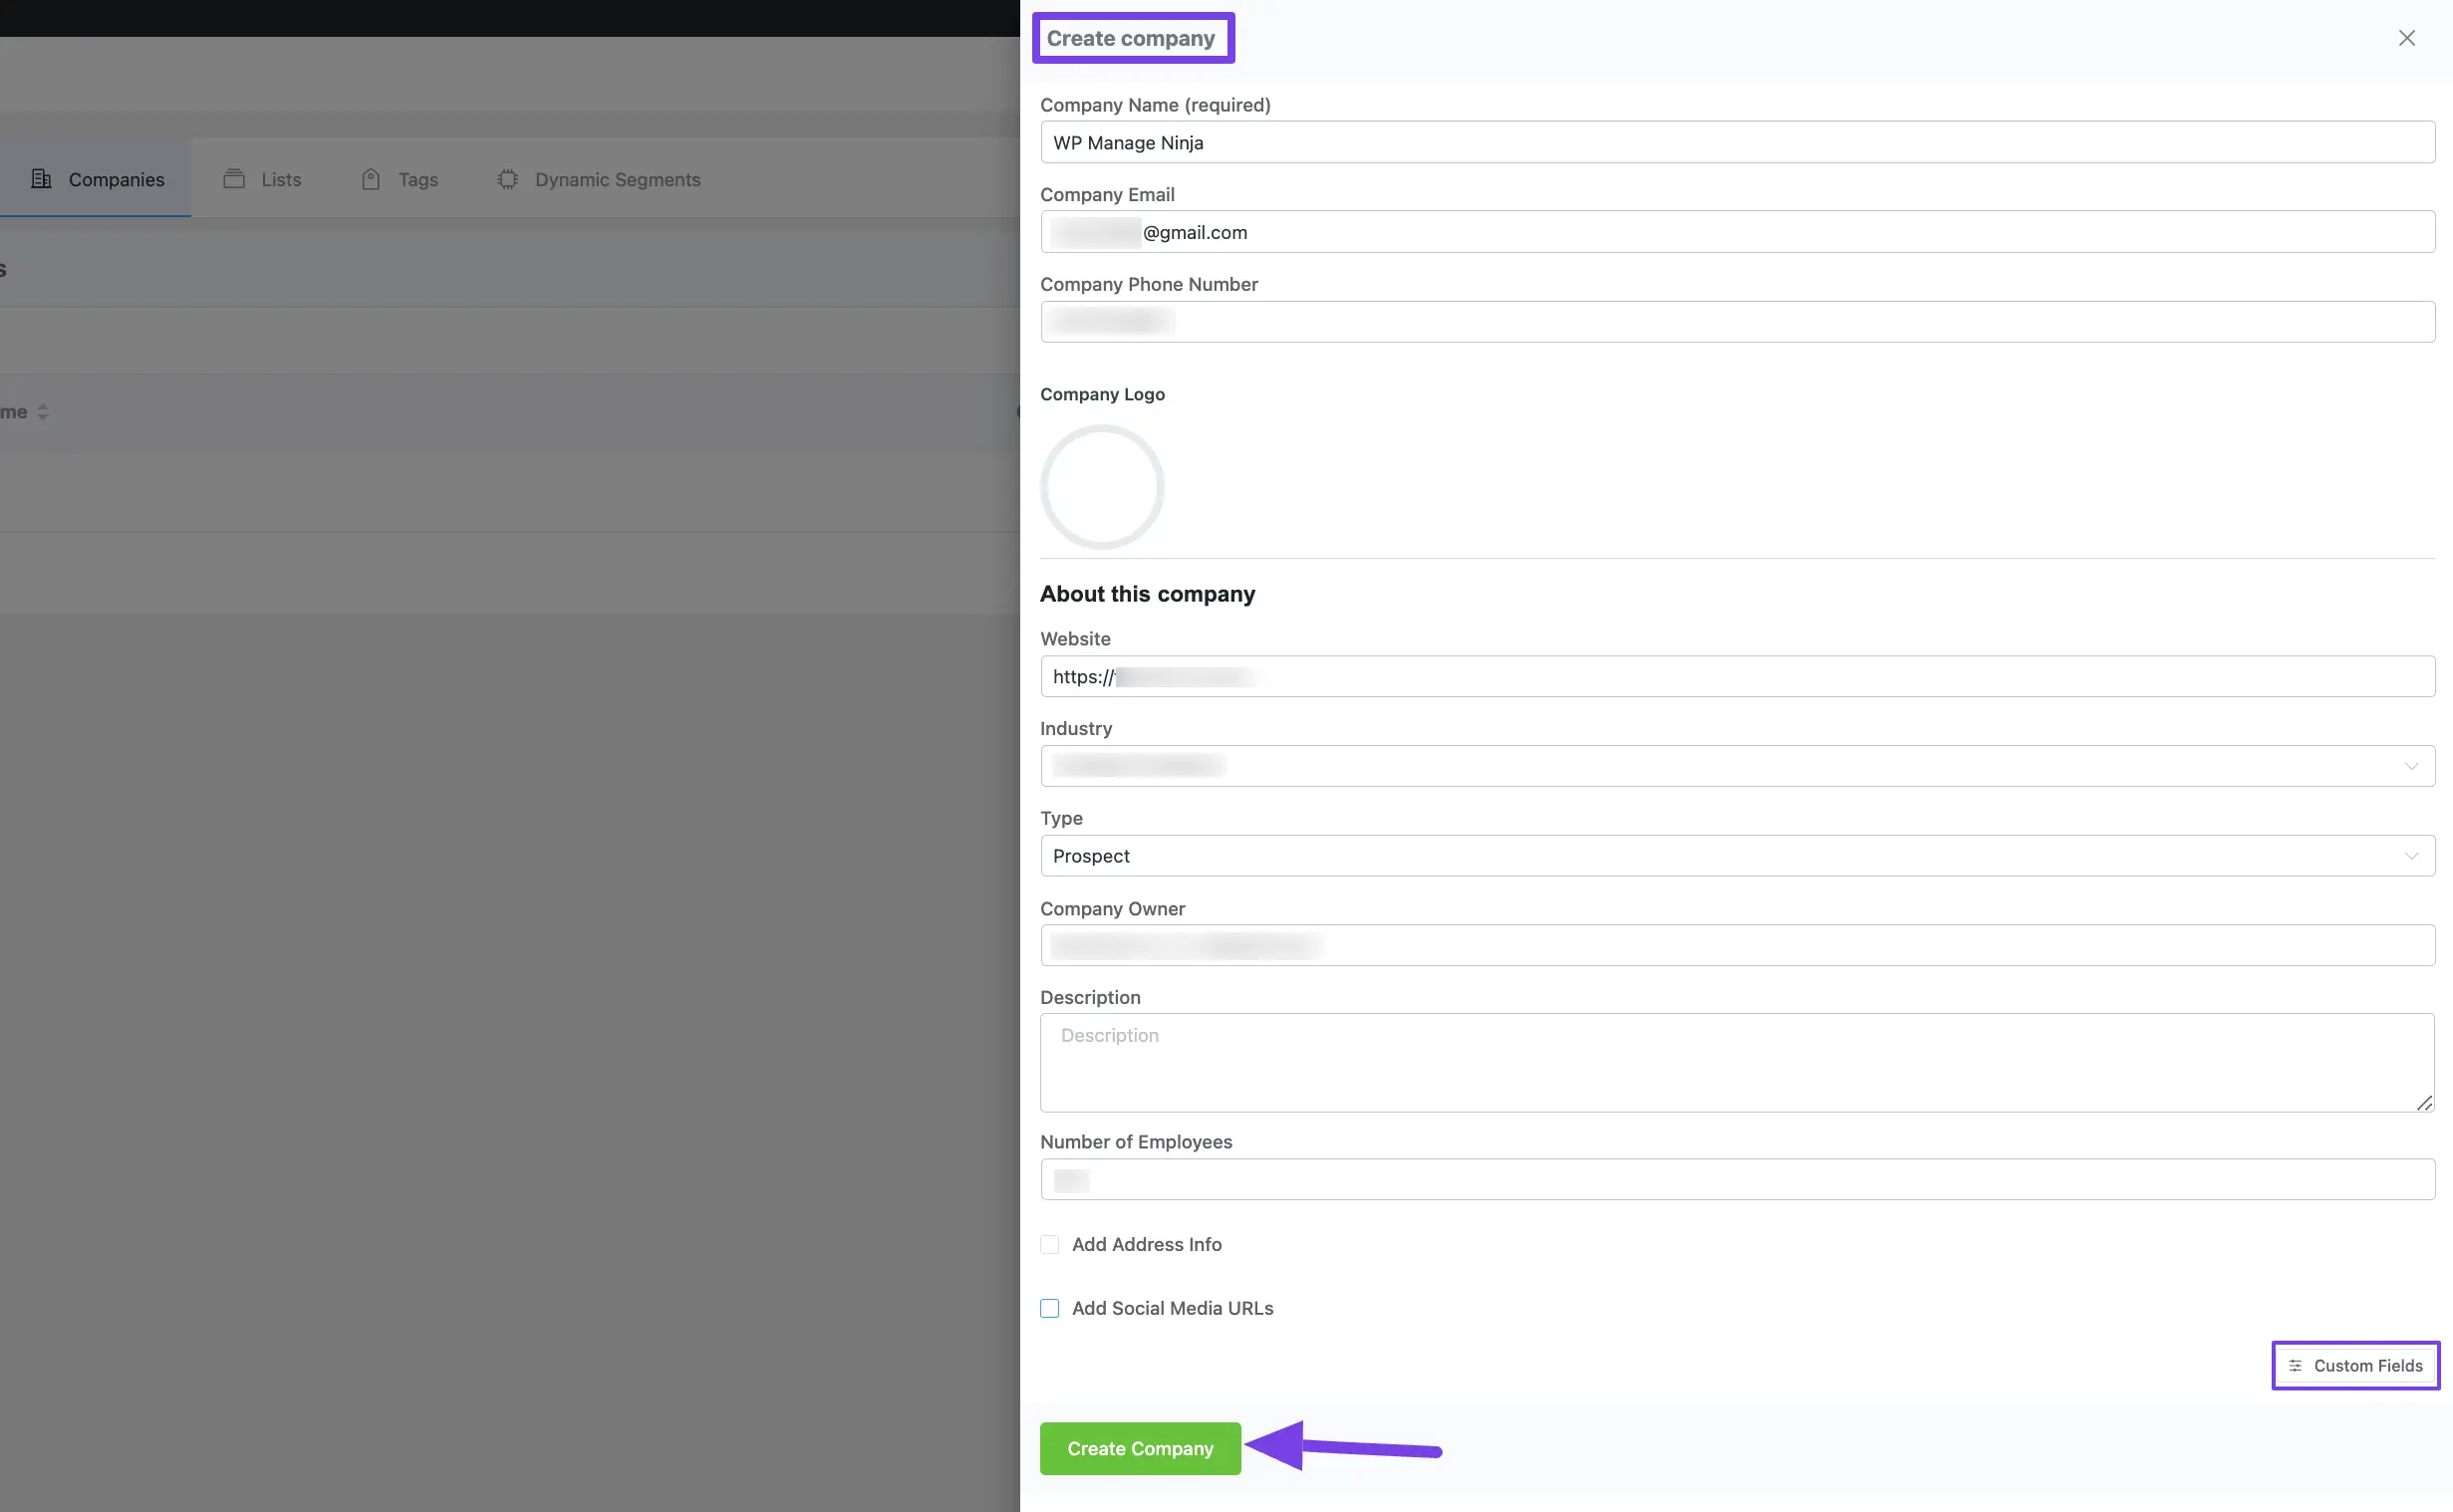Screen dimensions: 2453x1512
Task: Open the Type dropdown showing Prospect
Action: point(1737,856)
